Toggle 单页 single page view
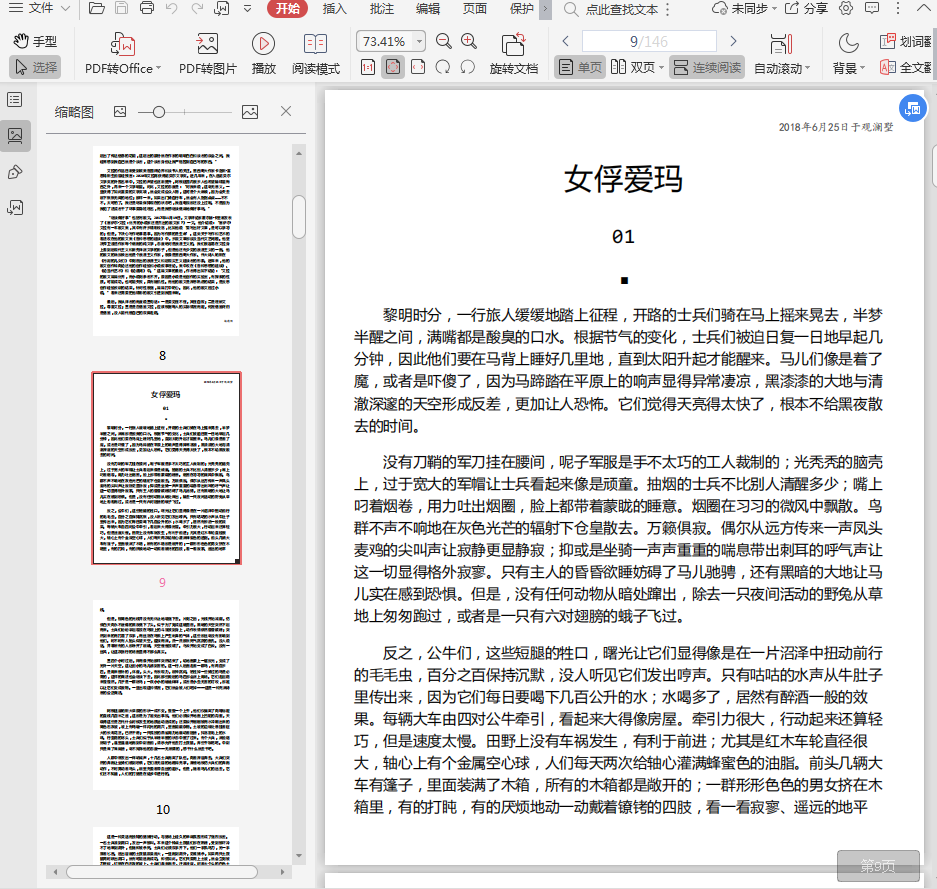The width and height of the screenshot is (937, 889). pyautogui.click(x=580, y=68)
